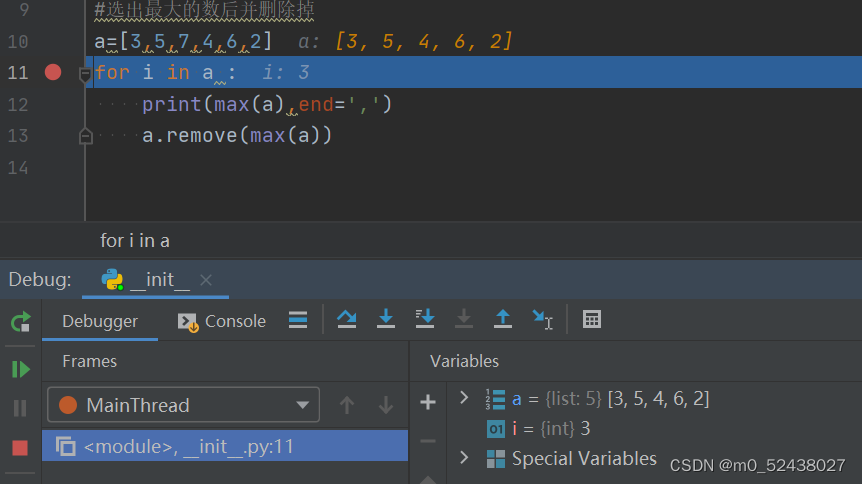Go to the next frame arrow
The image size is (862, 484).
point(386,405)
